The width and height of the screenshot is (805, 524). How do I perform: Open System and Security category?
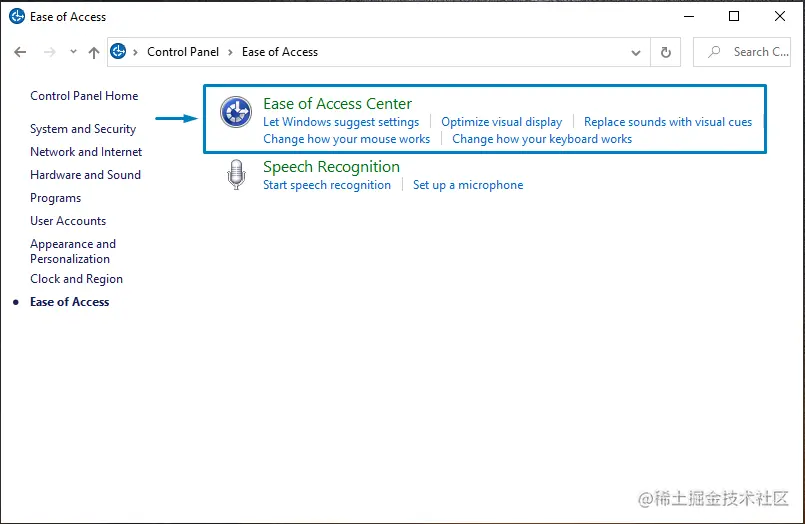pyautogui.click(x=83, y=129)
